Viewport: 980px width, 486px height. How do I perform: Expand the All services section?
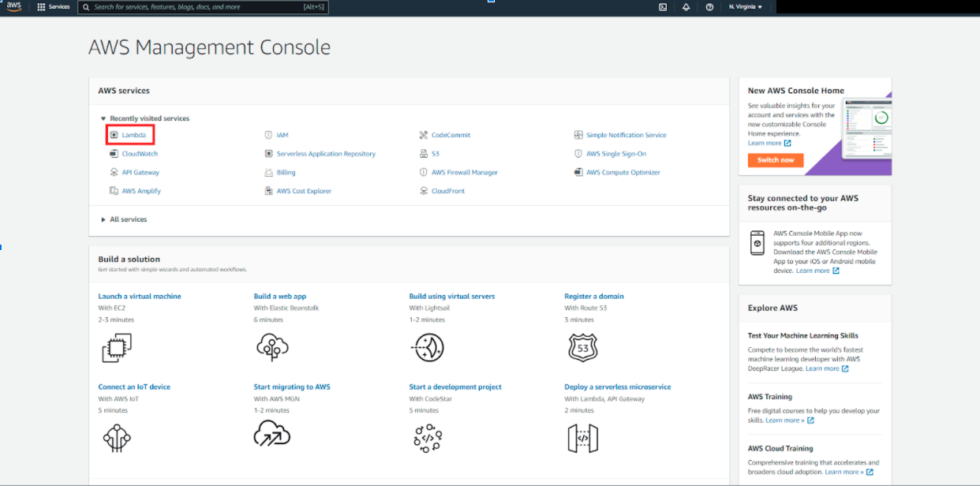(x=103, y=219)
